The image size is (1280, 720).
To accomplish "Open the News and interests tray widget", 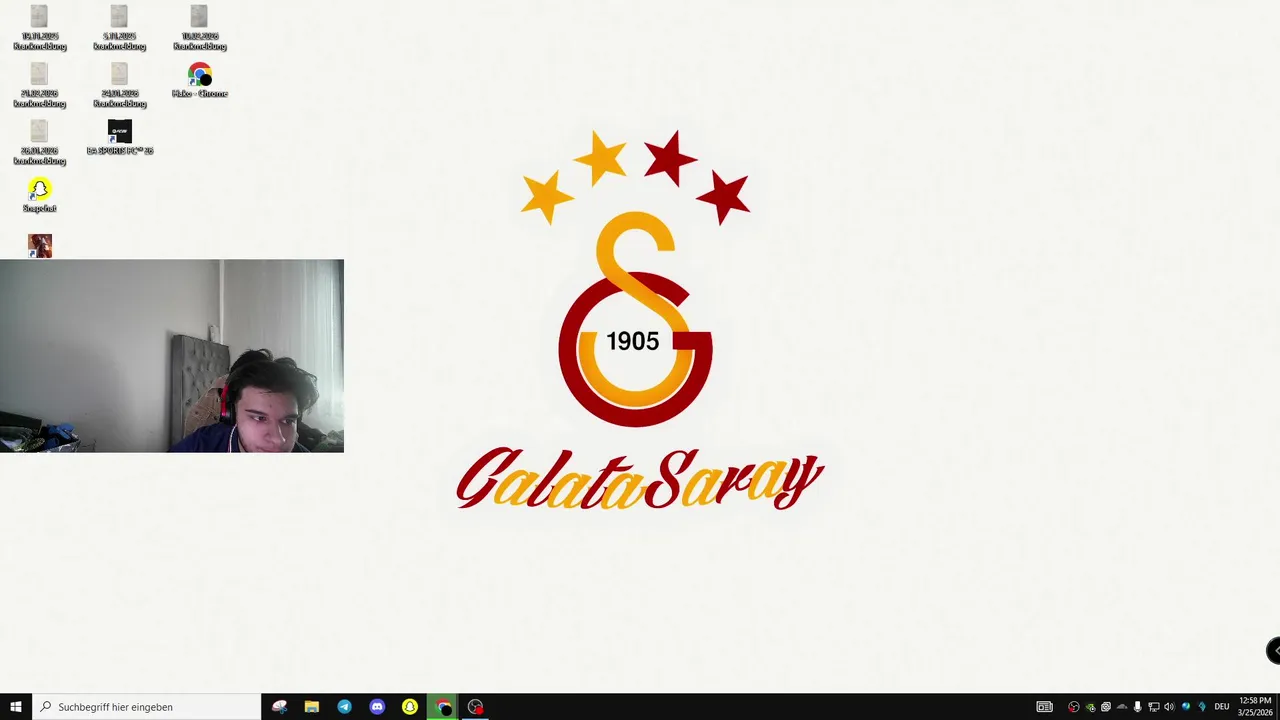I will click(x=1044, y=707).
